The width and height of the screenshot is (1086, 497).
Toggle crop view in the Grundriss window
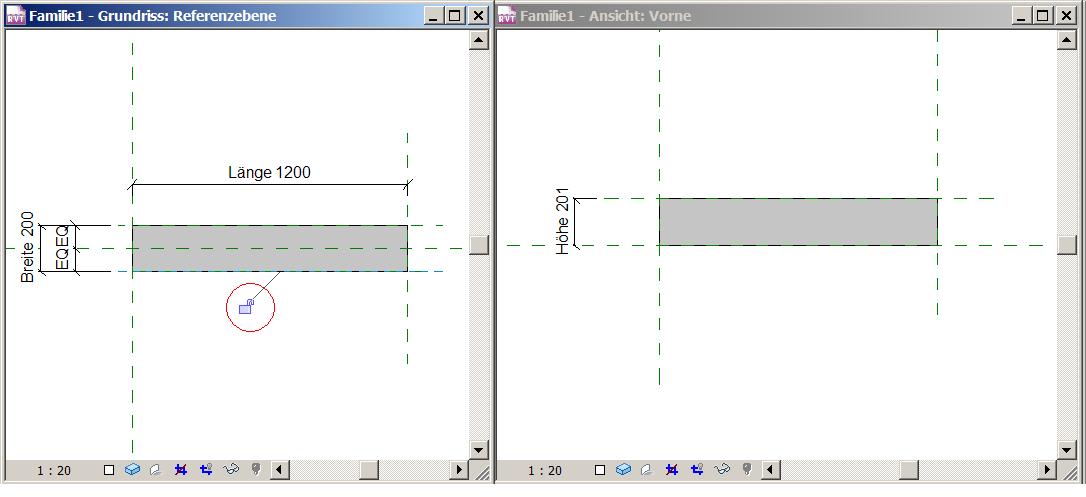pyautogui.click(x=181, y=470)
